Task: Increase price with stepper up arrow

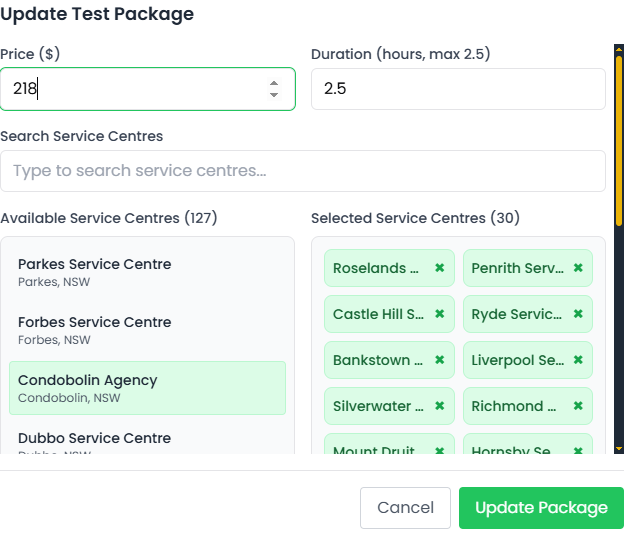Action: click(x=274, y=83)
